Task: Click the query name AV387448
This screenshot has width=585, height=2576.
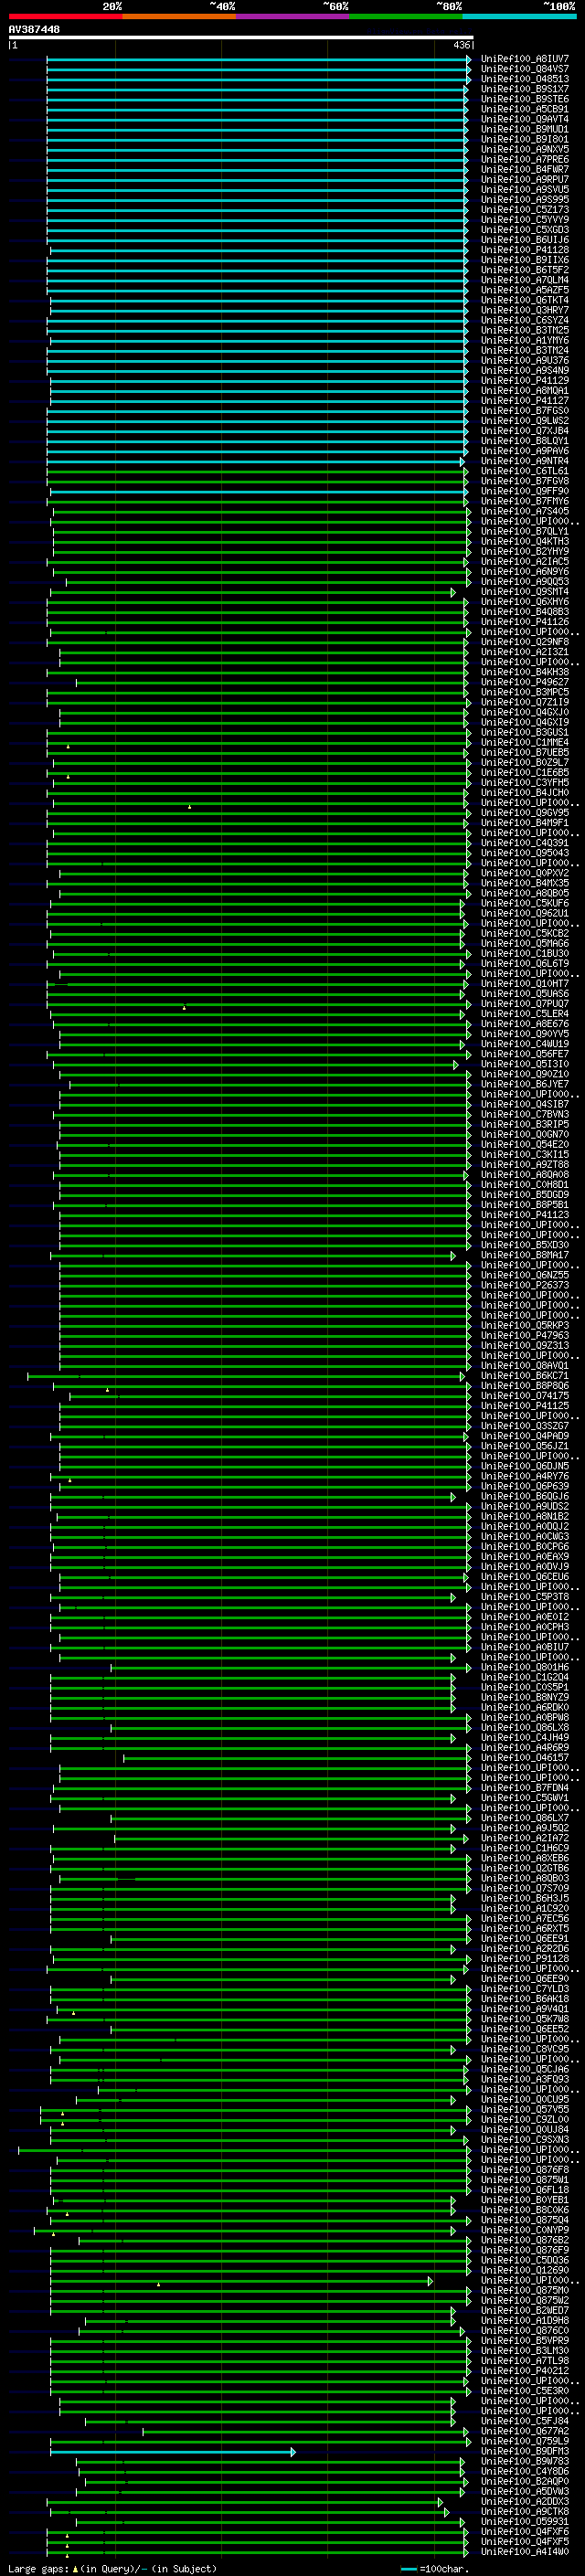Action: tap(34, 29)
